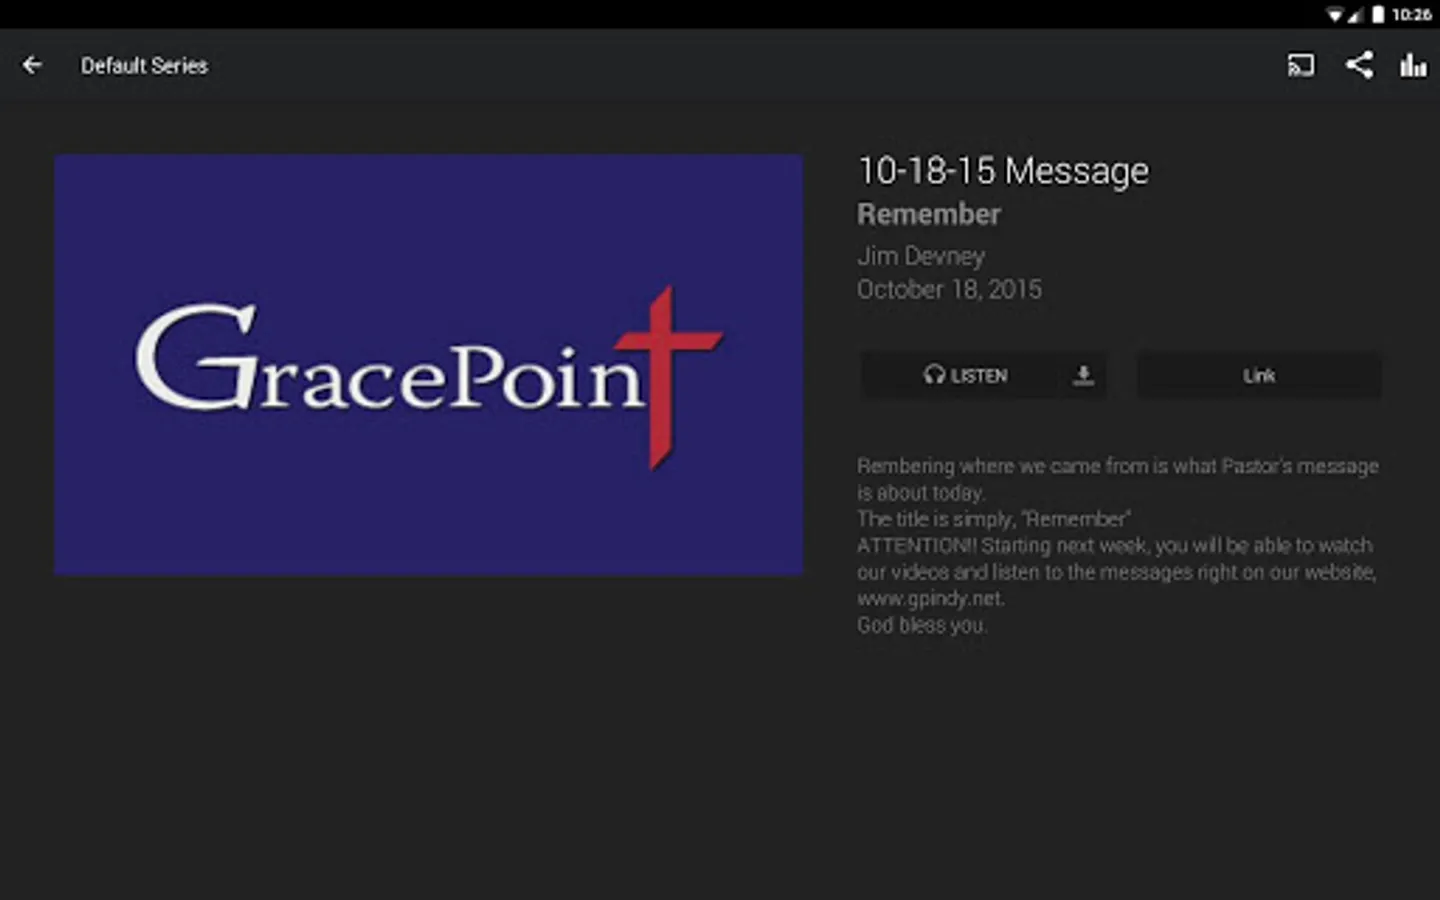Tap the share icon

(x=1358, y=65)
